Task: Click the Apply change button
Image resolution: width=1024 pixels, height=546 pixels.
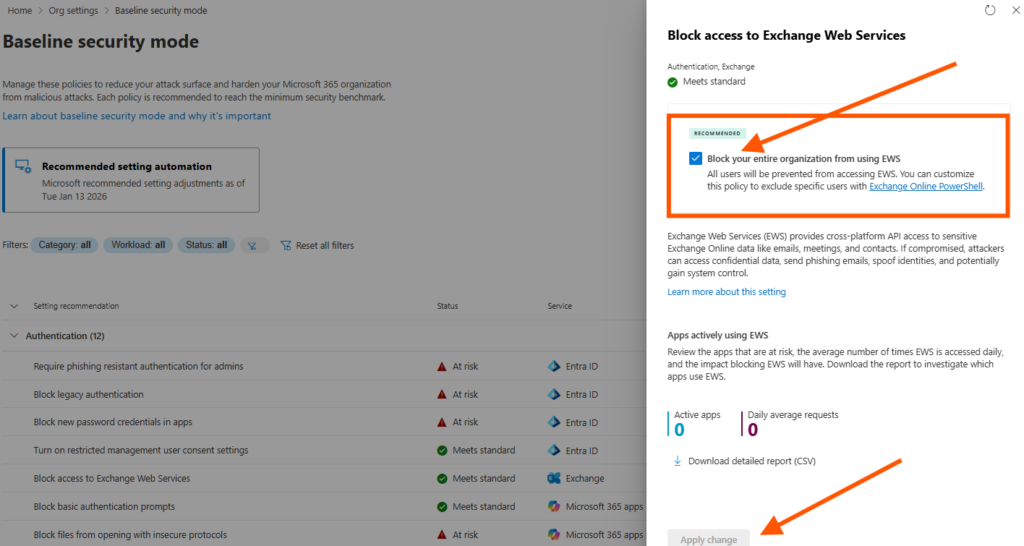Action: (x=708, y=539)
